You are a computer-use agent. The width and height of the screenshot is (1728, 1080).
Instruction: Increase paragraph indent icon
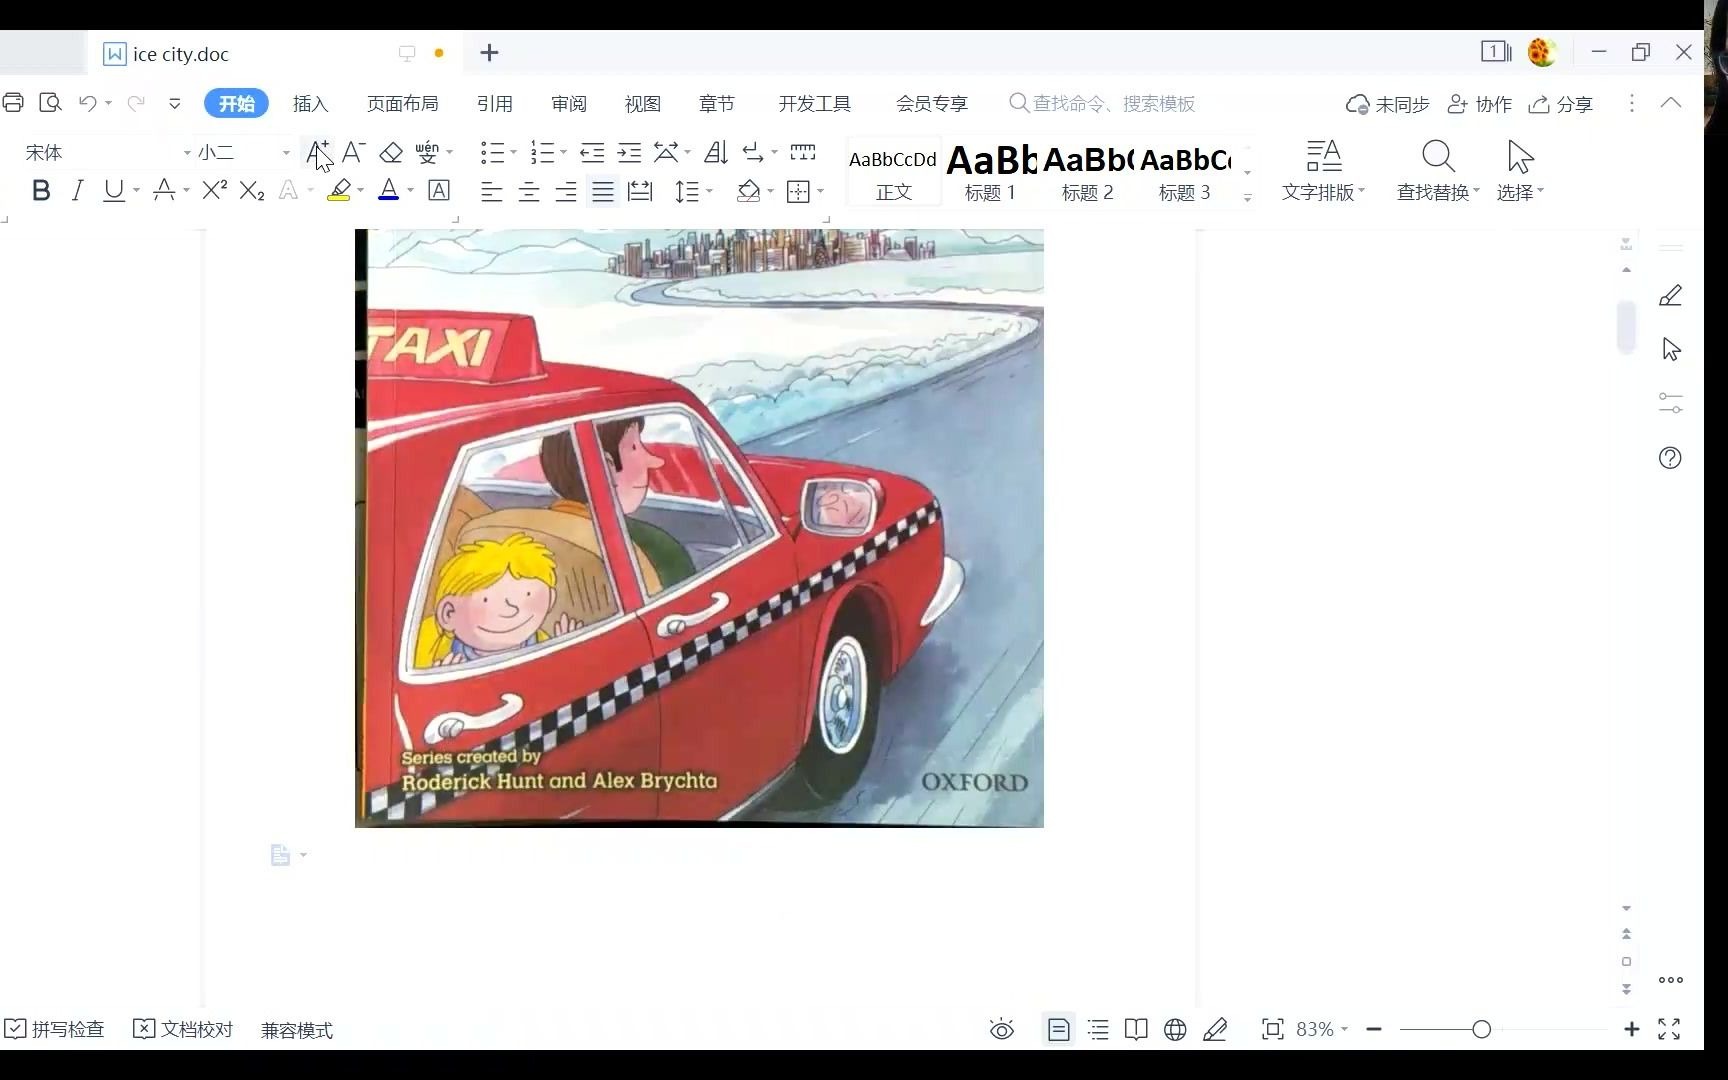629,152
